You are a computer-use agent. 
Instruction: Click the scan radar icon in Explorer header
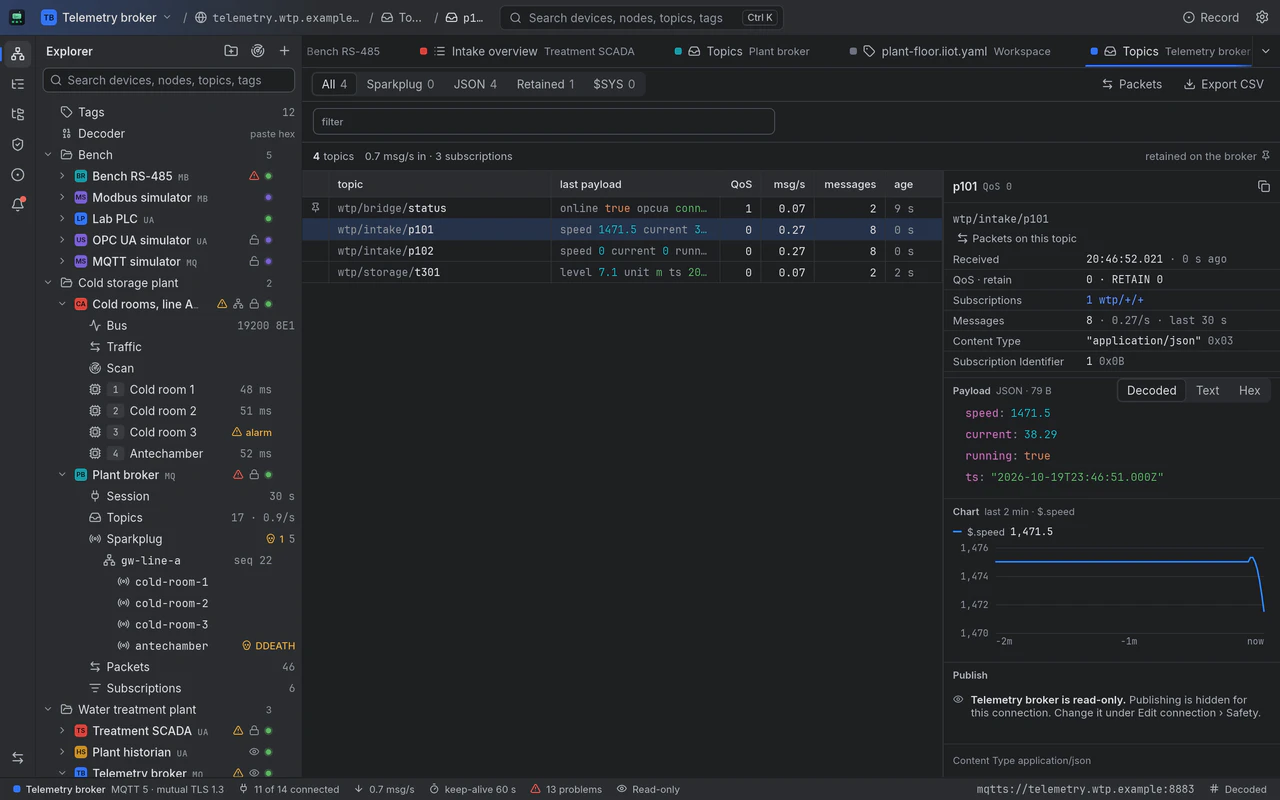click(x=258, y=51)
